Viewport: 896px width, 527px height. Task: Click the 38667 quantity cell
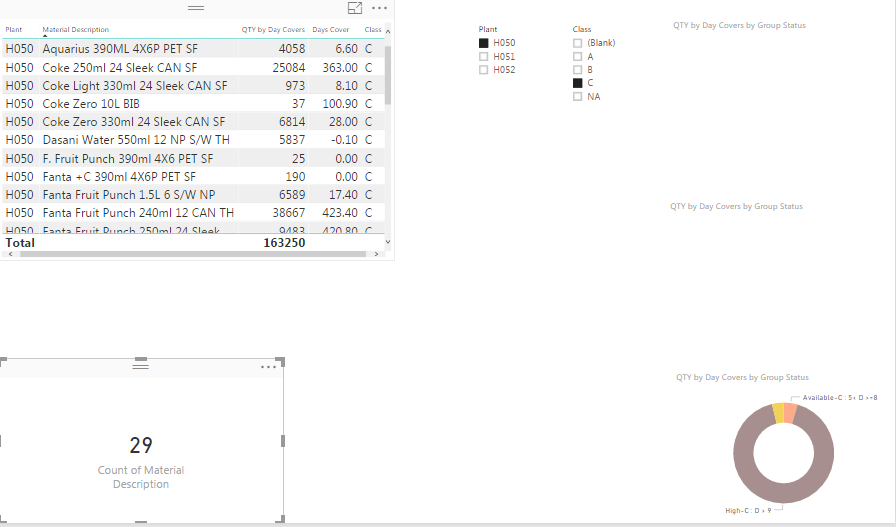click(289, 213)
